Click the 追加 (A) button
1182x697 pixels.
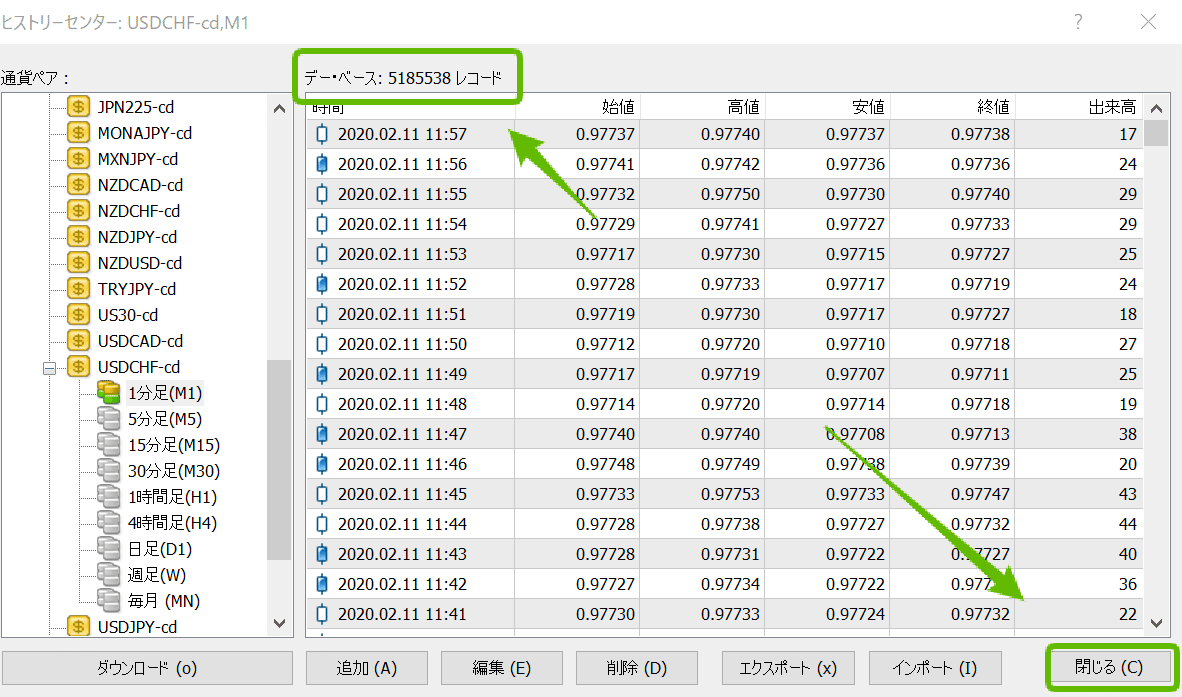click(366, 668)
